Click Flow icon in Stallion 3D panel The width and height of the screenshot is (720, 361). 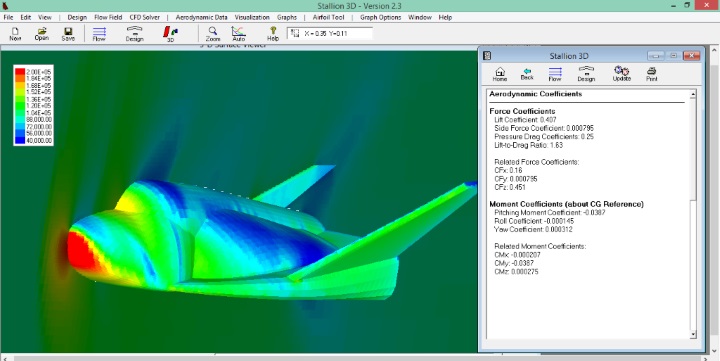(x=555, y=74)
